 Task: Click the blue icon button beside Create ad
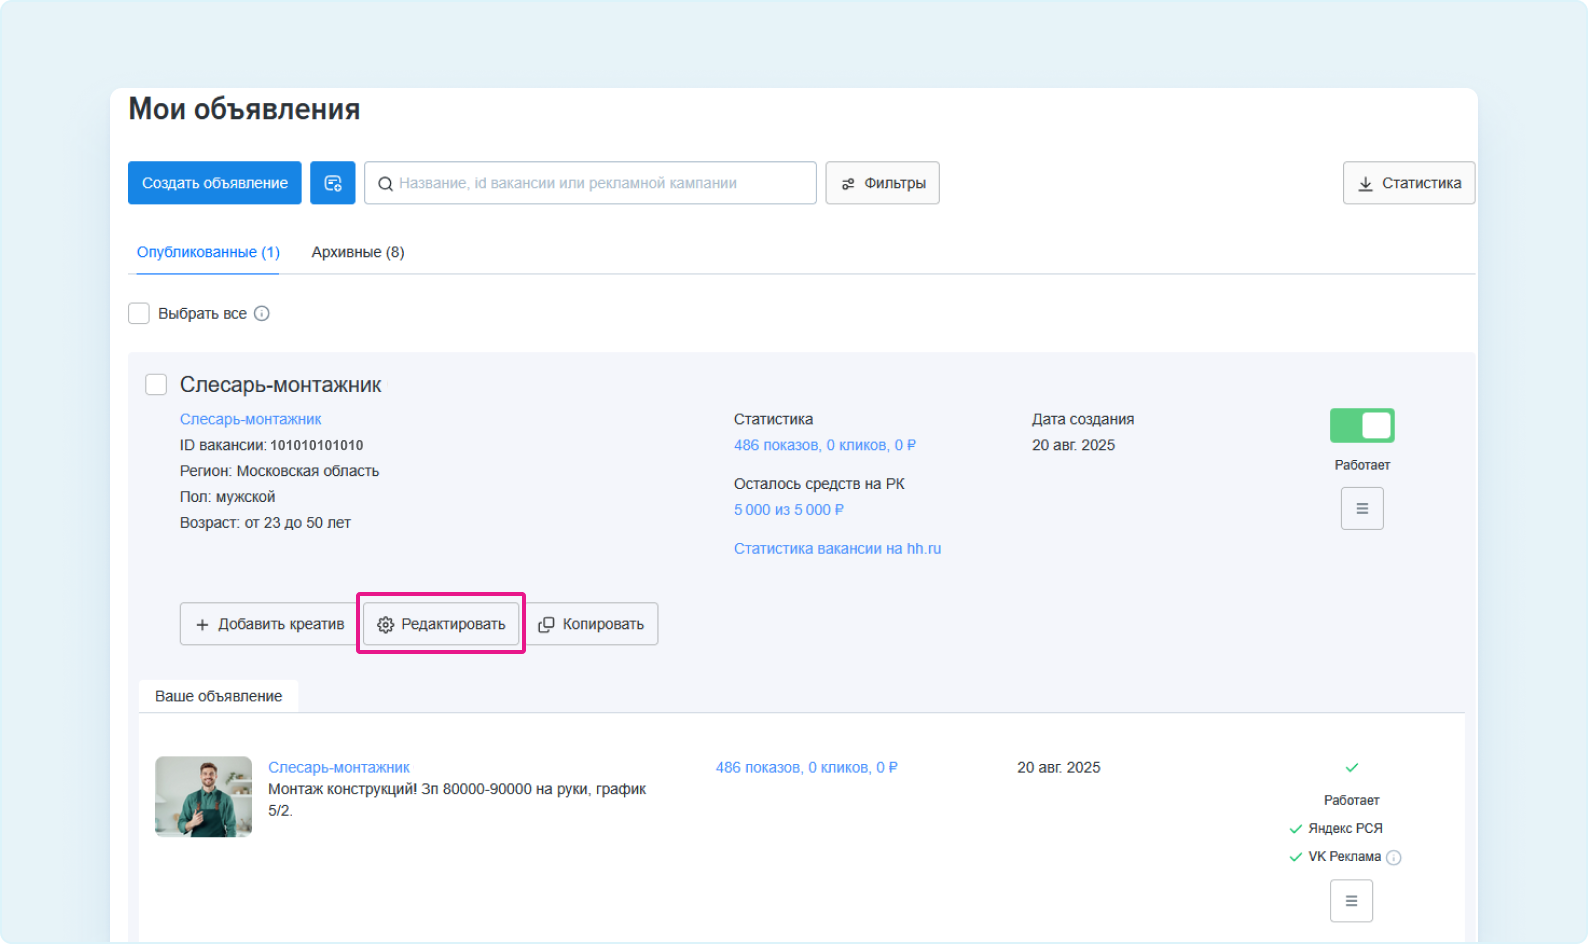coord(332,183)
